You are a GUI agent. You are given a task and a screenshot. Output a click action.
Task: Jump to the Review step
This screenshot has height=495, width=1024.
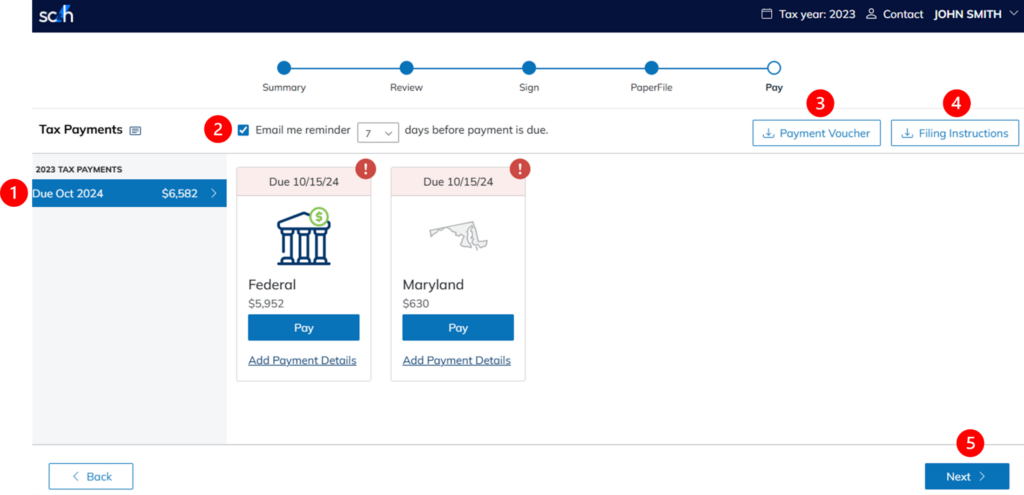tap(406, 68)
